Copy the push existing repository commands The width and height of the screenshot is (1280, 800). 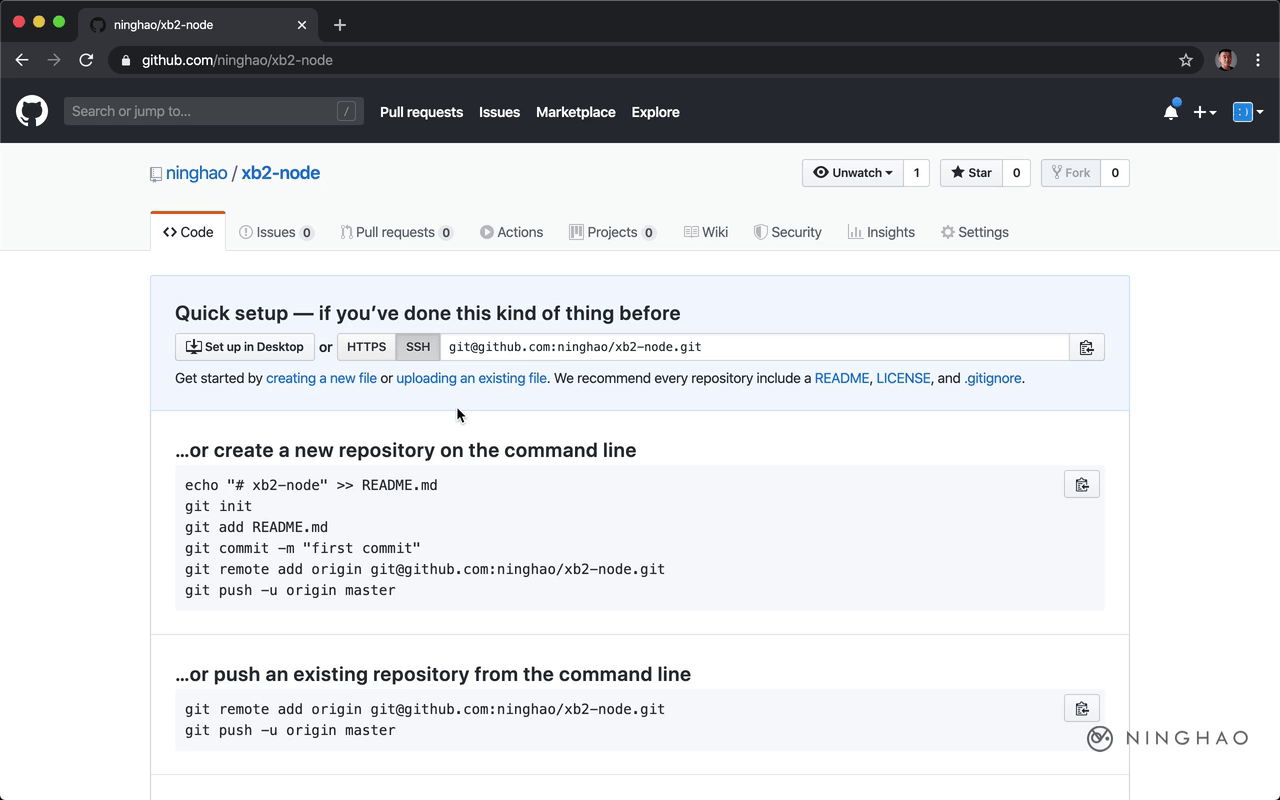[1081, 709]
